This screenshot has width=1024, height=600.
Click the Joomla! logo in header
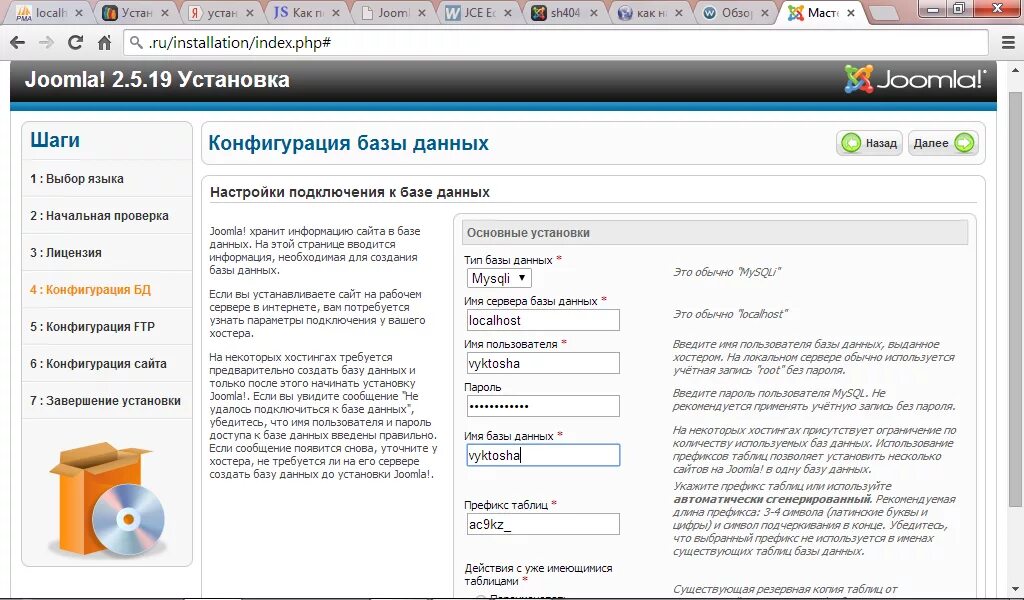point(914,79)
